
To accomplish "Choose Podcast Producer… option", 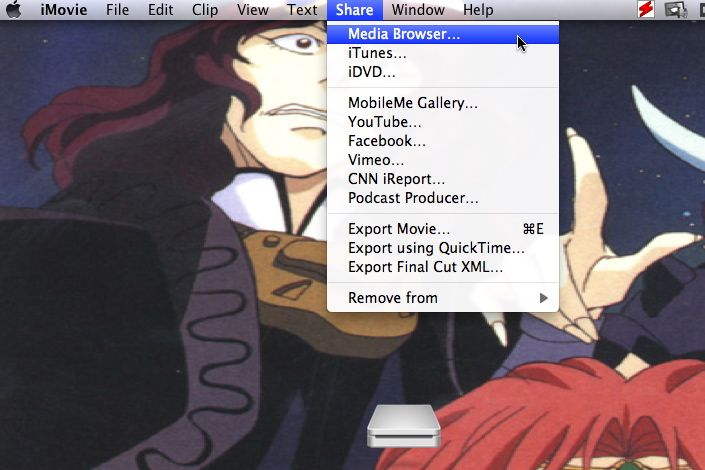I will (x=443, y=198).
